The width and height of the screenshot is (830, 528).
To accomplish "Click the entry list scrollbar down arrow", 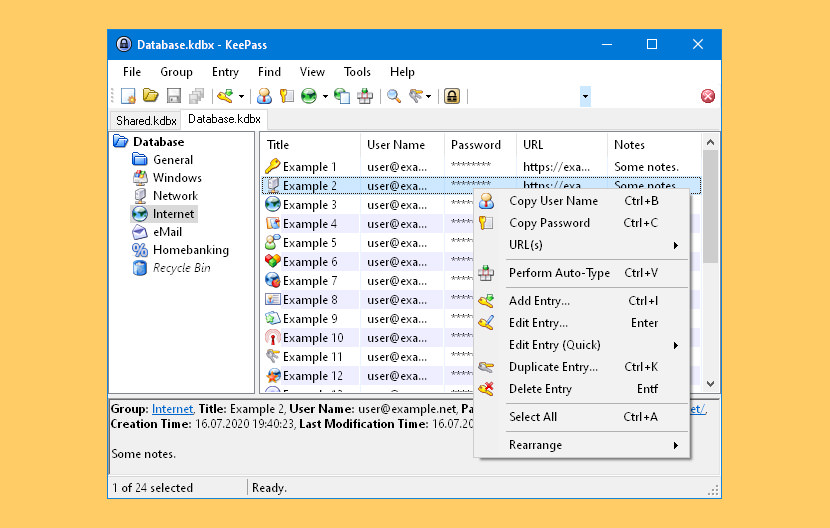I will pyautogui.click(x=710, y=384).
